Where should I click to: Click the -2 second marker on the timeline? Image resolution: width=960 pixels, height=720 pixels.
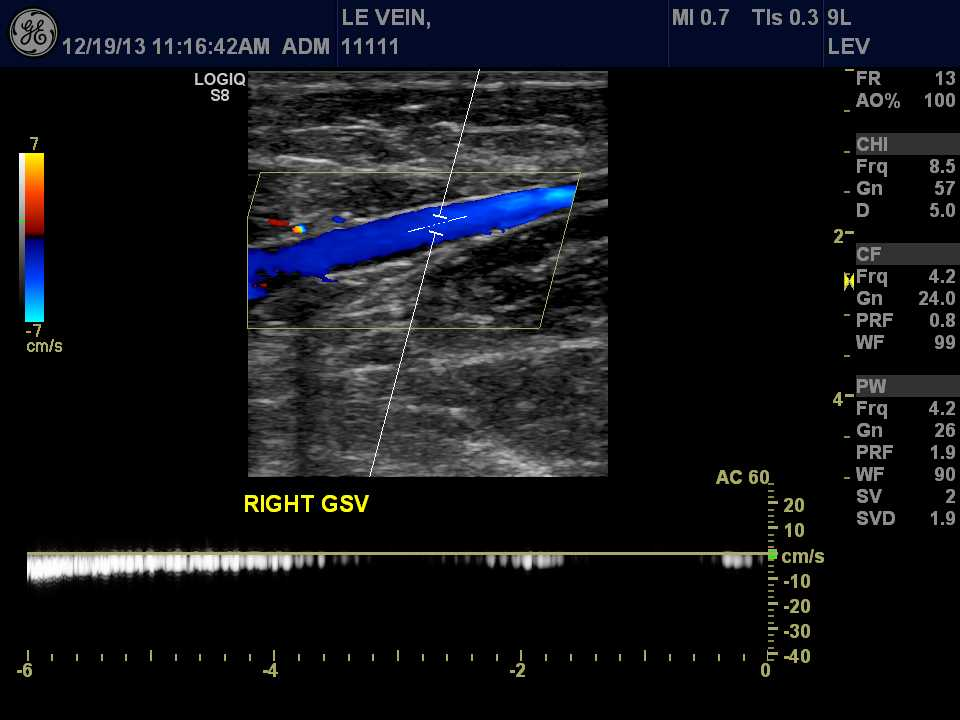coord(517,671)
